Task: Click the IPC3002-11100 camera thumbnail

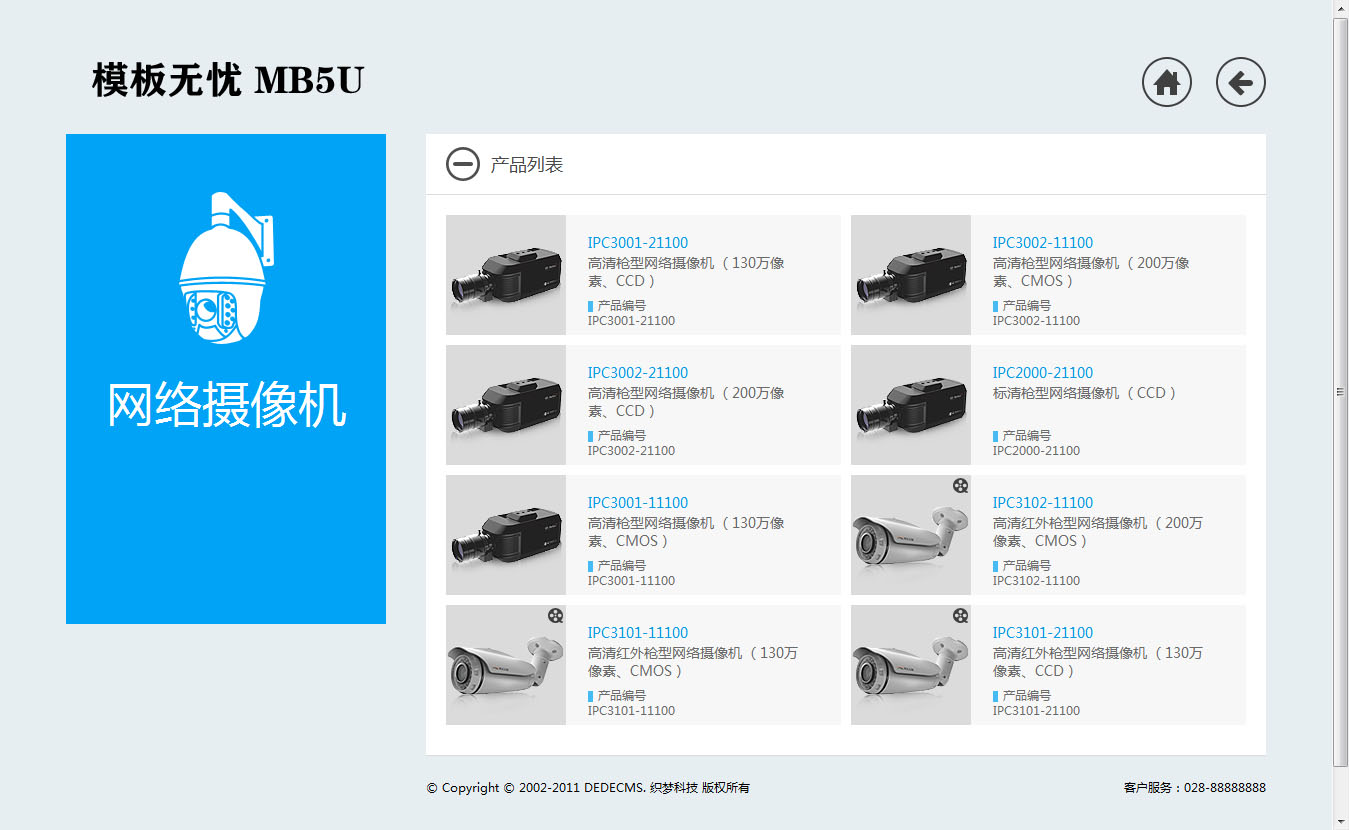Action: coord(911,275)
